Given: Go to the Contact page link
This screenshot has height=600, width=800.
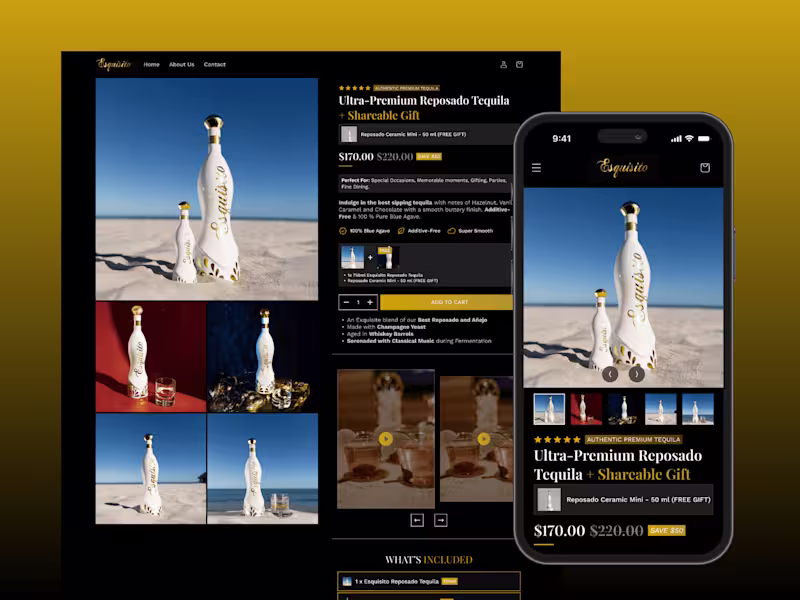Looking at the screenshot, I should [214, 65].
